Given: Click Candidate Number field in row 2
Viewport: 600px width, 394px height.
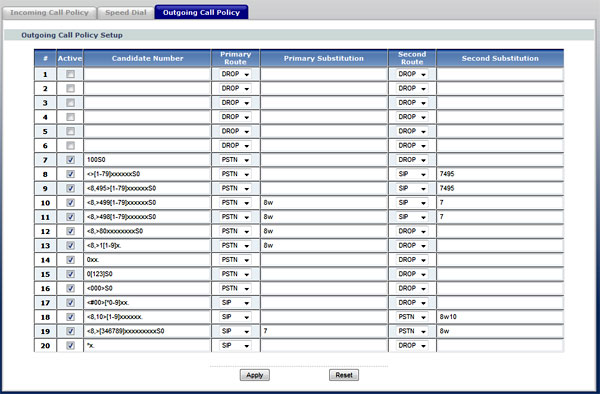Looking at the screenshot, I should coord(147,89).
